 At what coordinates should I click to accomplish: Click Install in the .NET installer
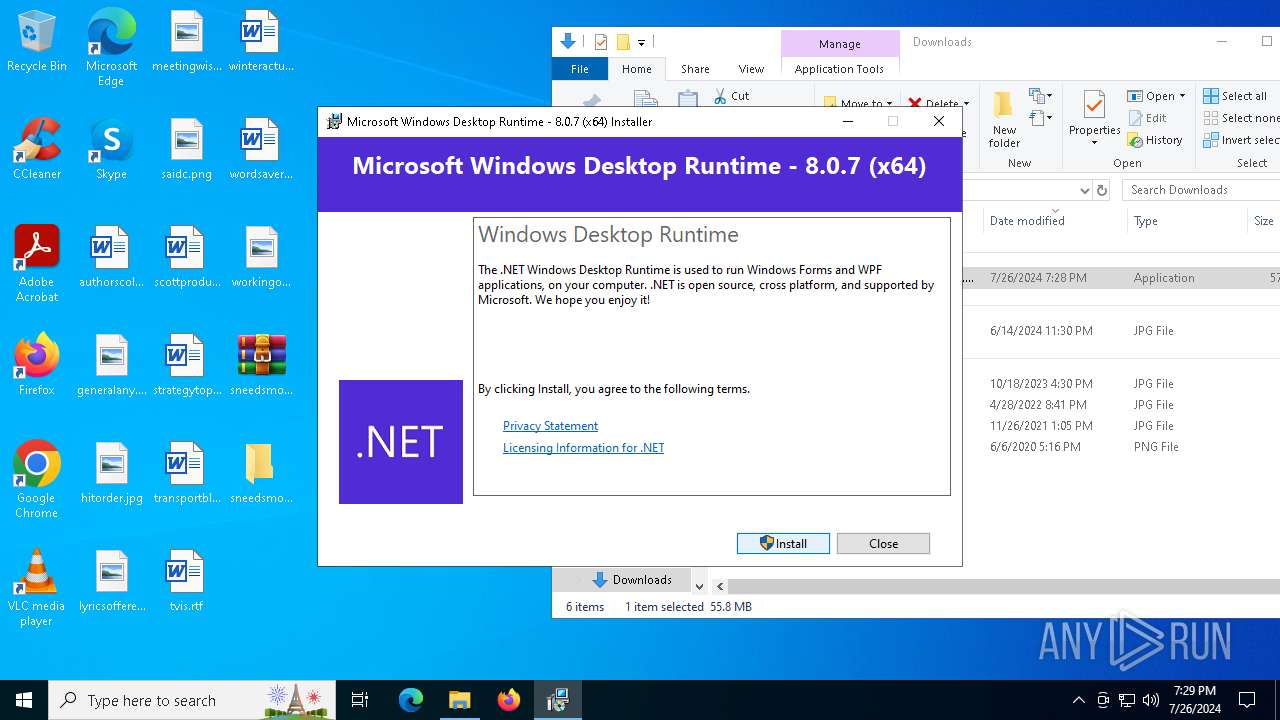(x=783, y=543)
